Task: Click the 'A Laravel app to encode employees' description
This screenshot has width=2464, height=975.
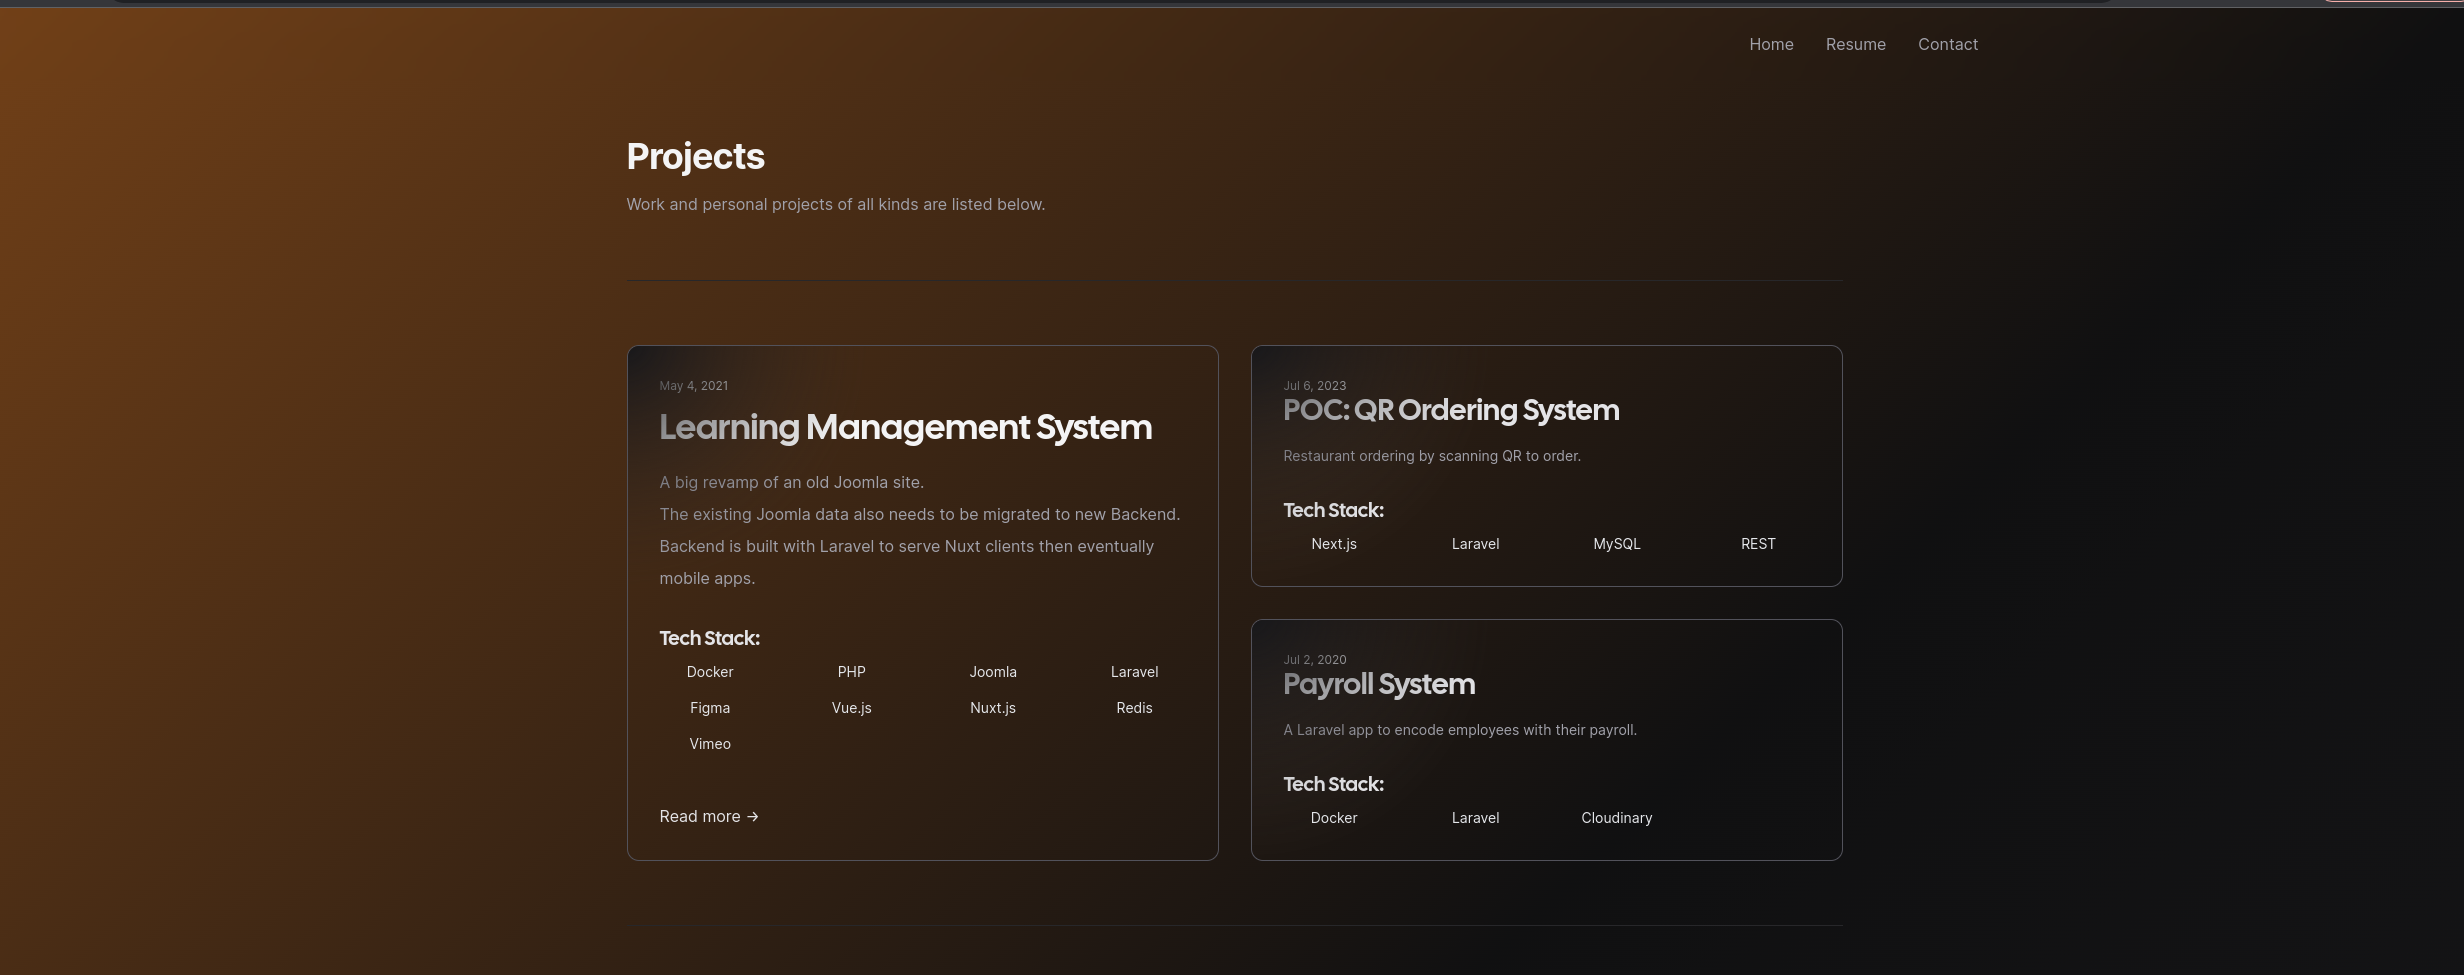Action: click(x=1460, y=730)
